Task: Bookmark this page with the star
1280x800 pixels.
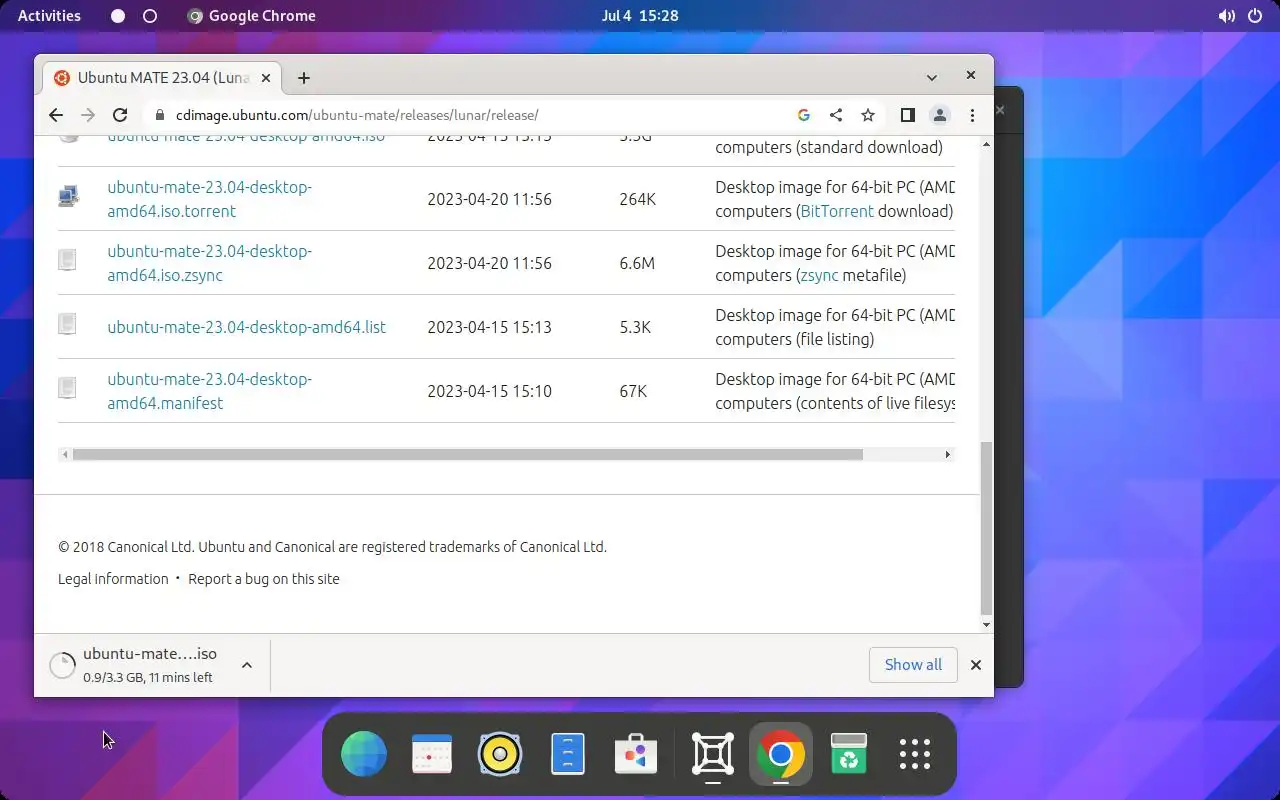Action: (868, 115)
